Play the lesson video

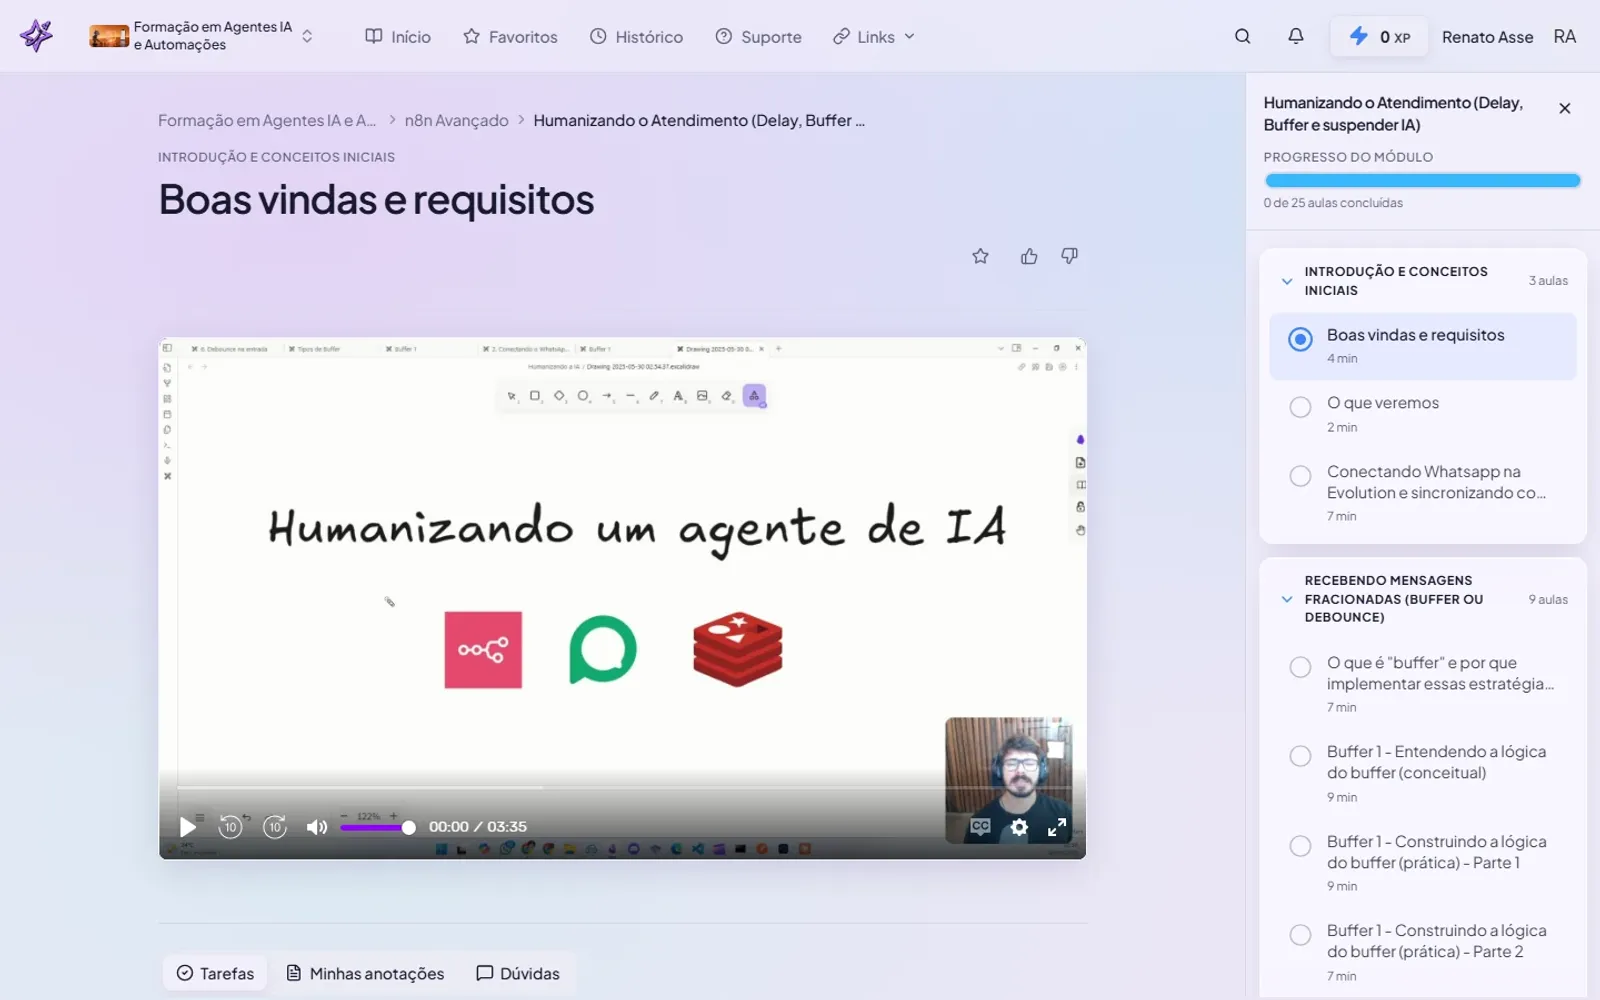[187, 827]
